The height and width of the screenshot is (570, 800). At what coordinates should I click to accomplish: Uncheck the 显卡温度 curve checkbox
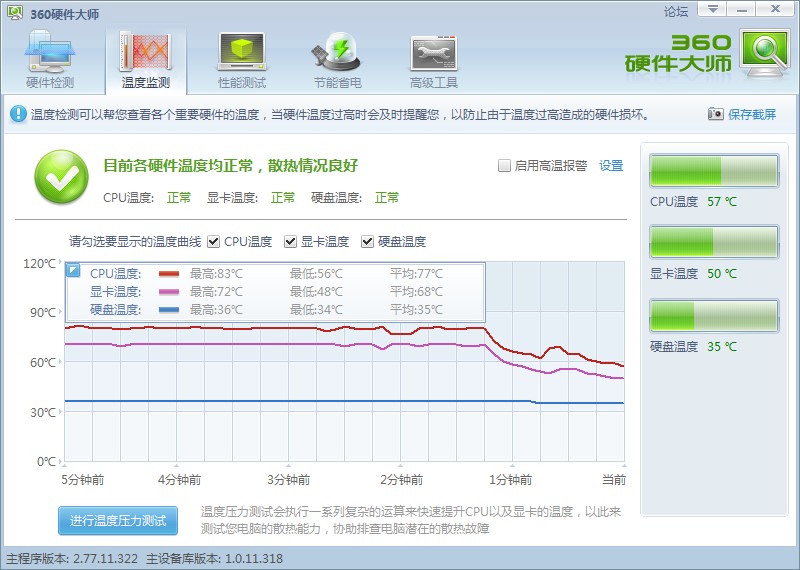(x=290, y=241)
